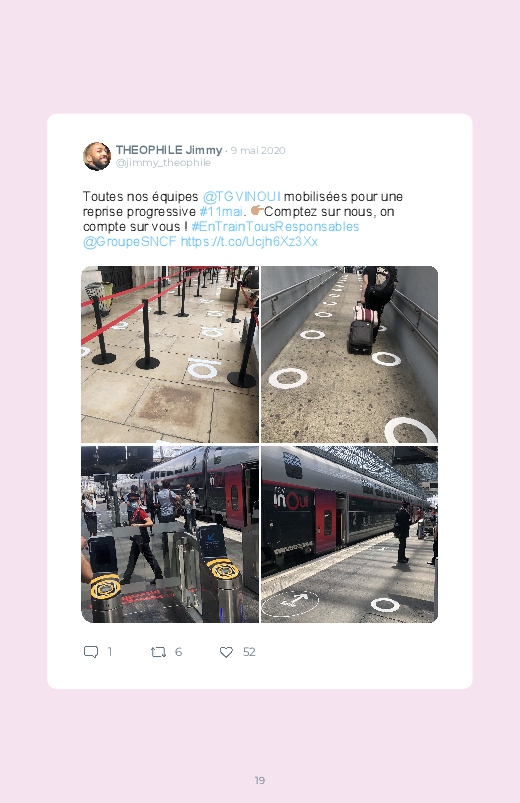Click the retweet count 6
Screen dimensions: 520x803
(x=178, y=652)
